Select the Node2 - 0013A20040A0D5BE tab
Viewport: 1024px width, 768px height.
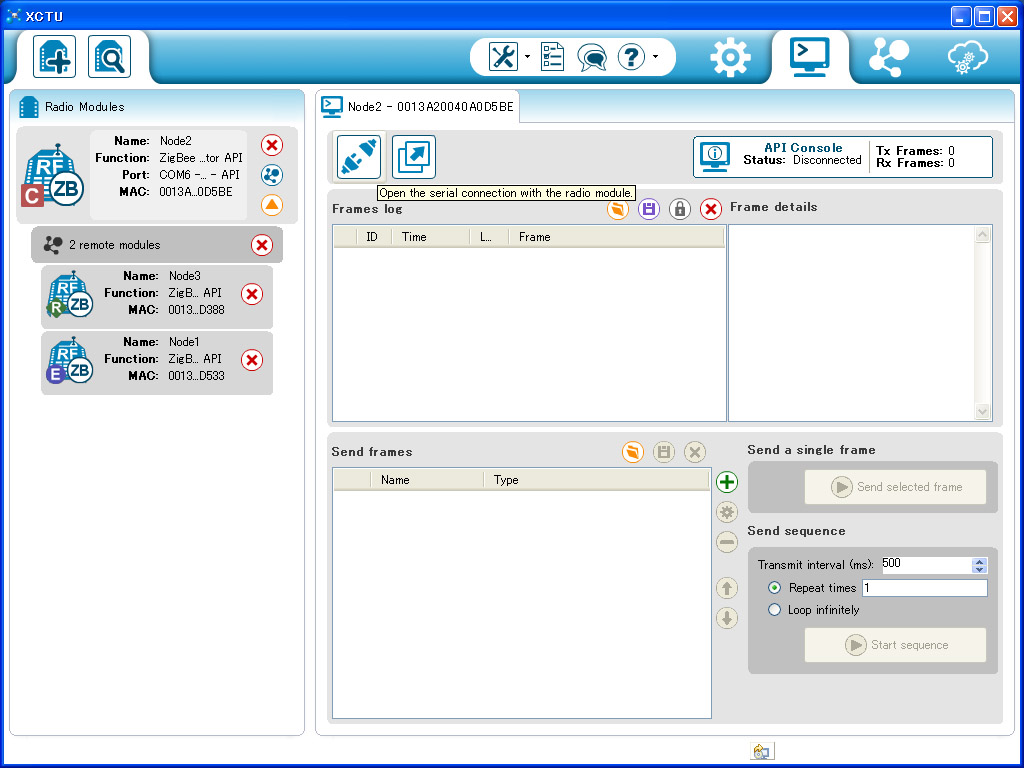(418, 106)
